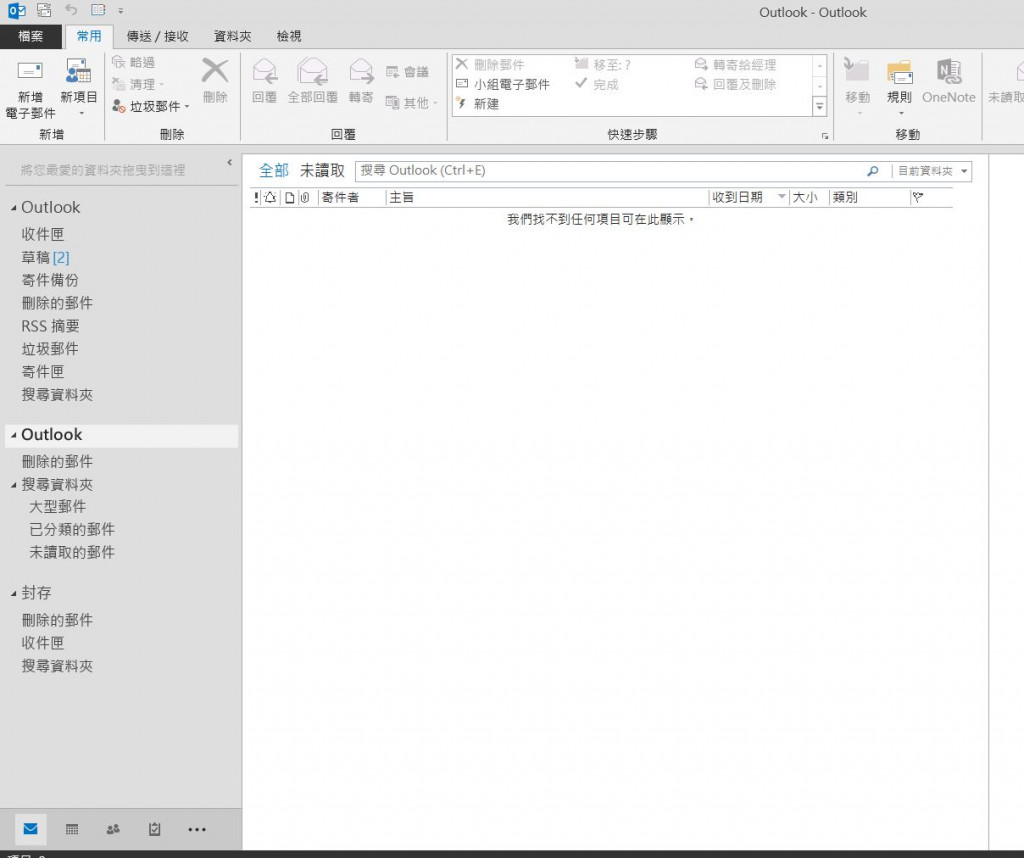The height and width of the screenshot is (858, 1024).
Task: Open the 草稿 [2] folder
Action: pyautogui.click(x=45, y=257)
